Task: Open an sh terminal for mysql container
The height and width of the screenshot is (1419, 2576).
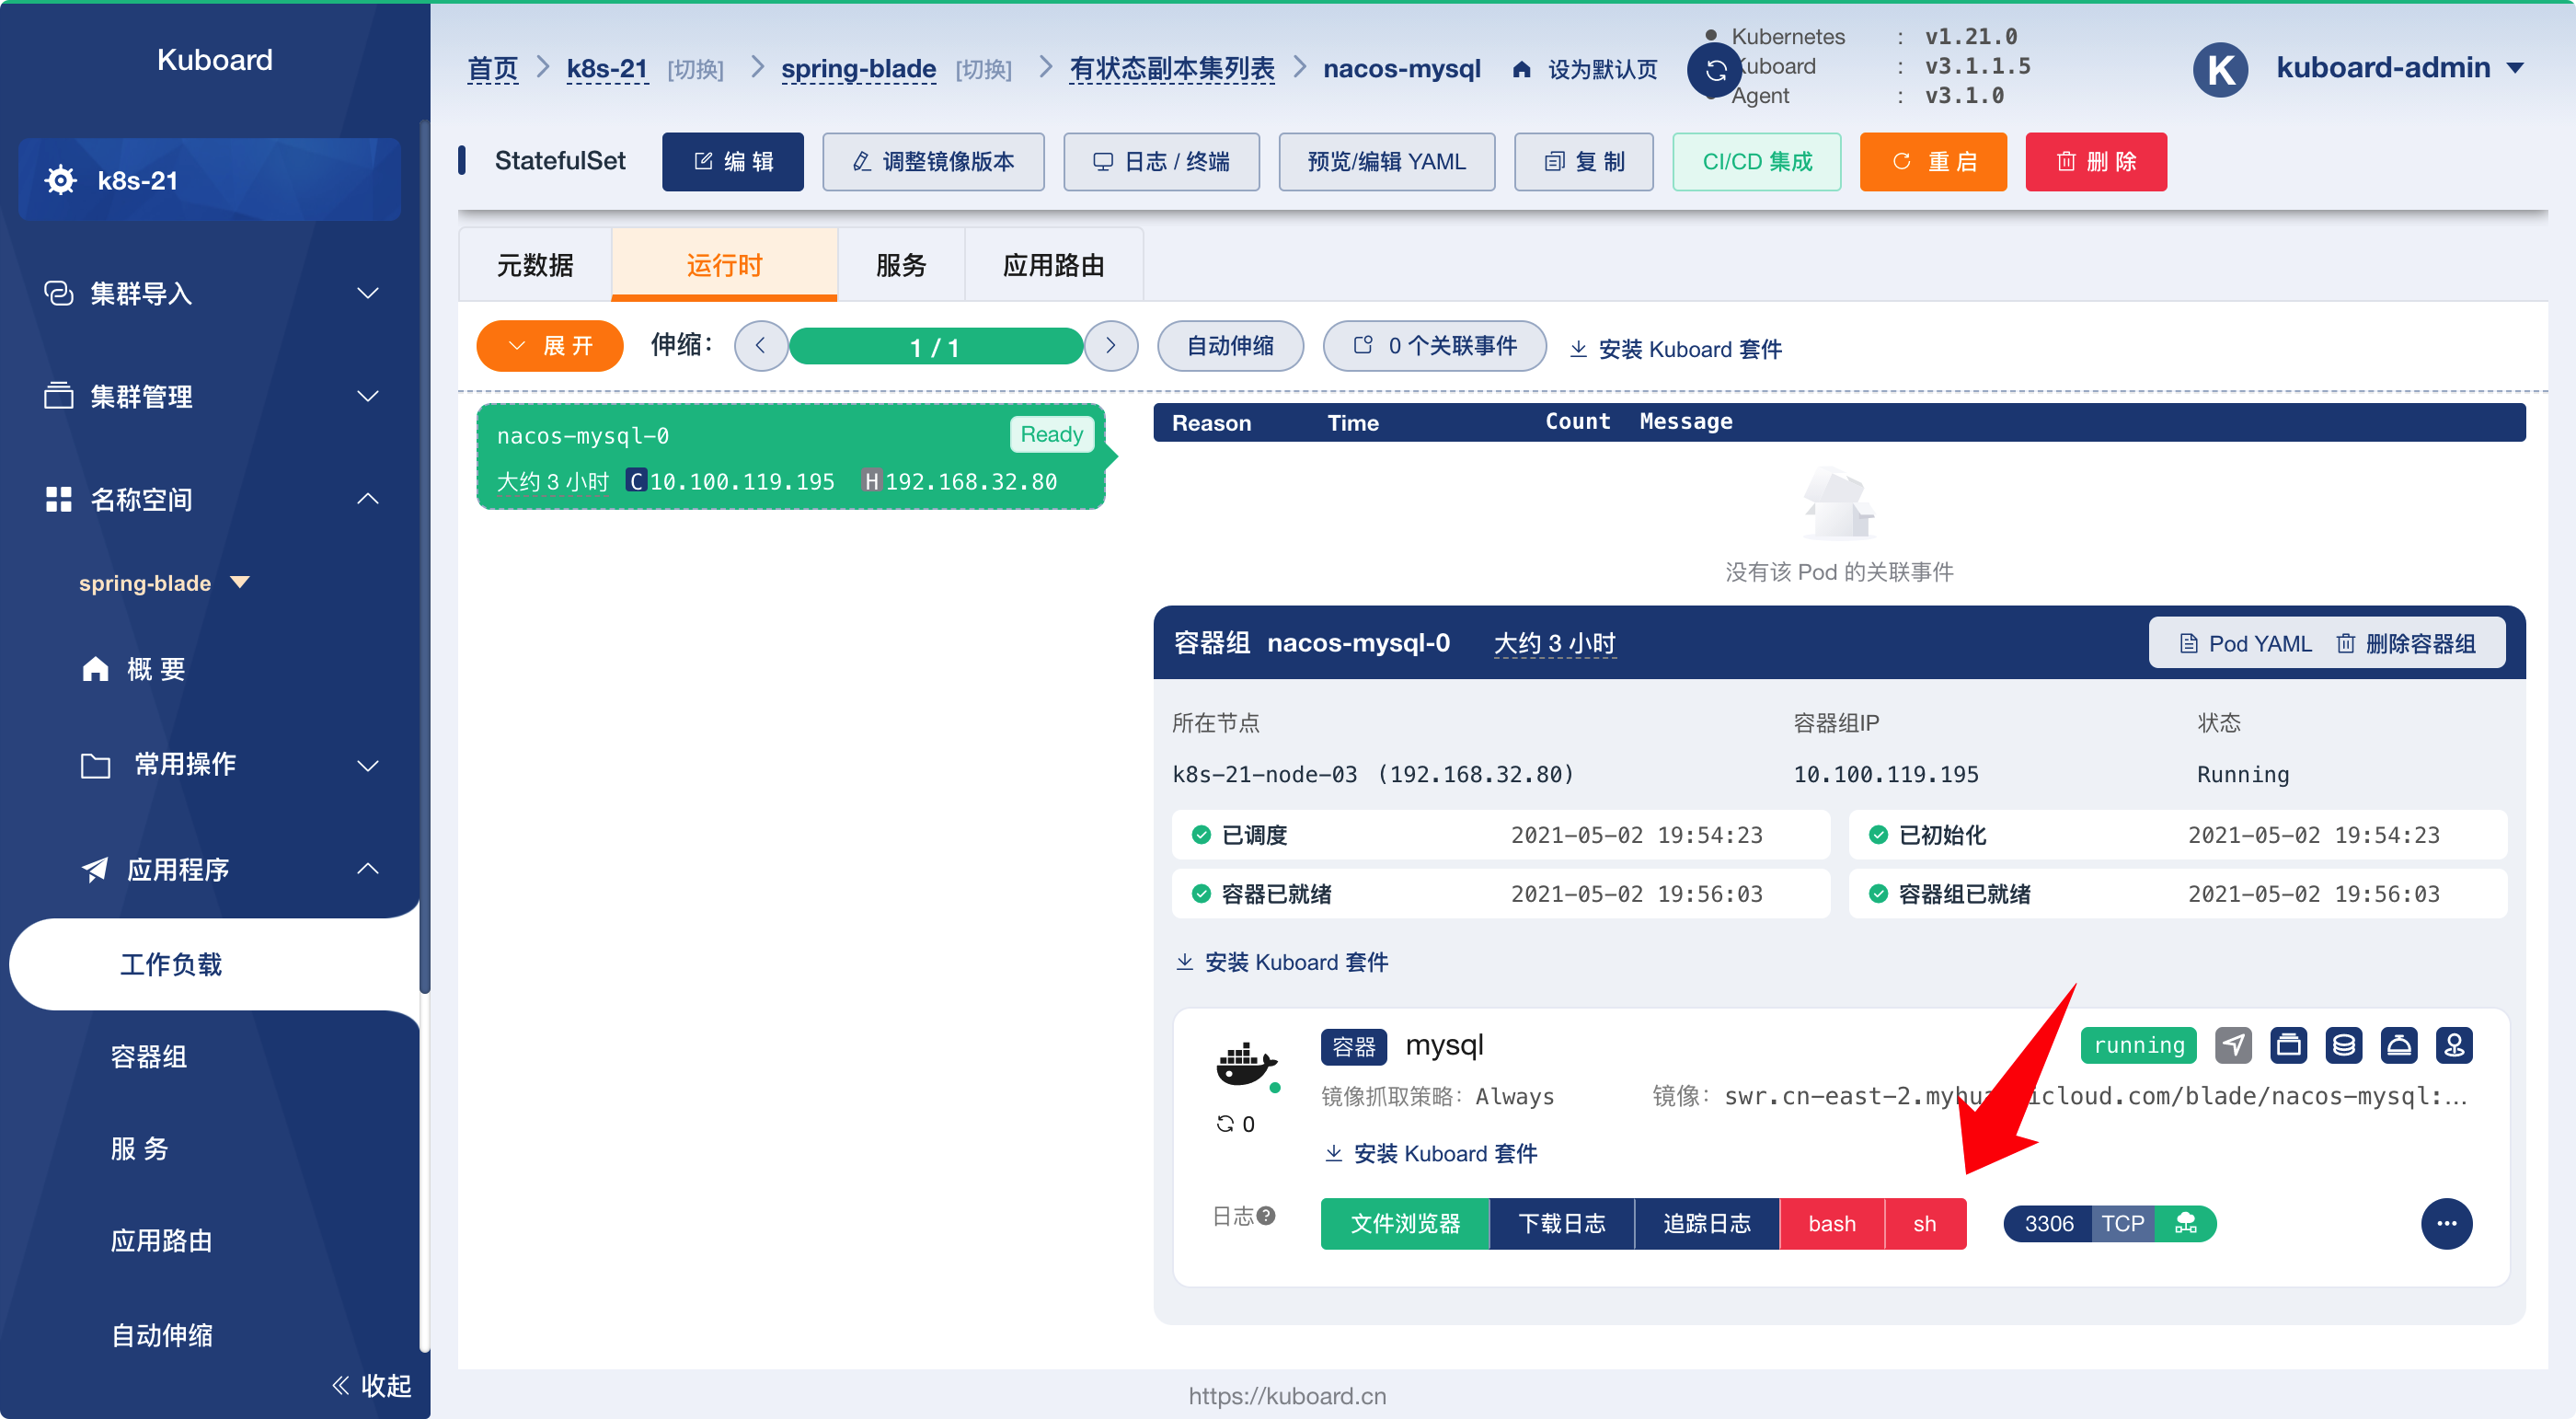Action: coord(1925,1223)
